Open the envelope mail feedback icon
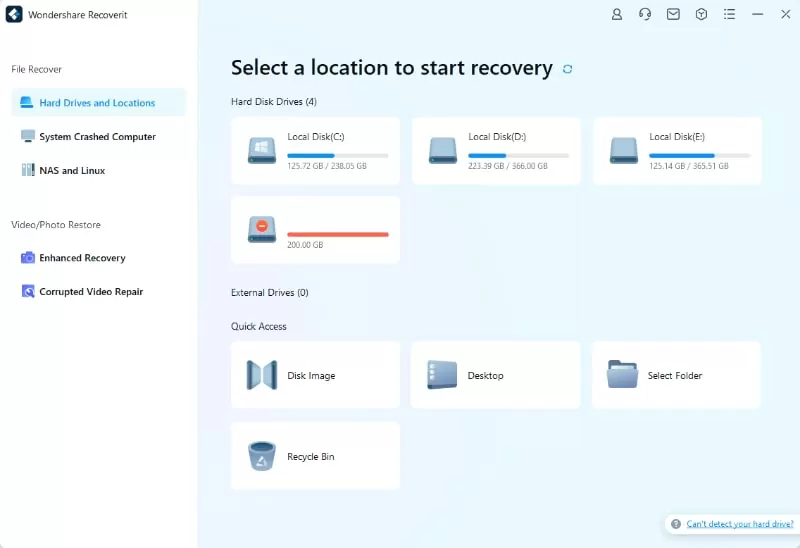The height and width of the screenshot is (548, 800). [x=673, y=14]
